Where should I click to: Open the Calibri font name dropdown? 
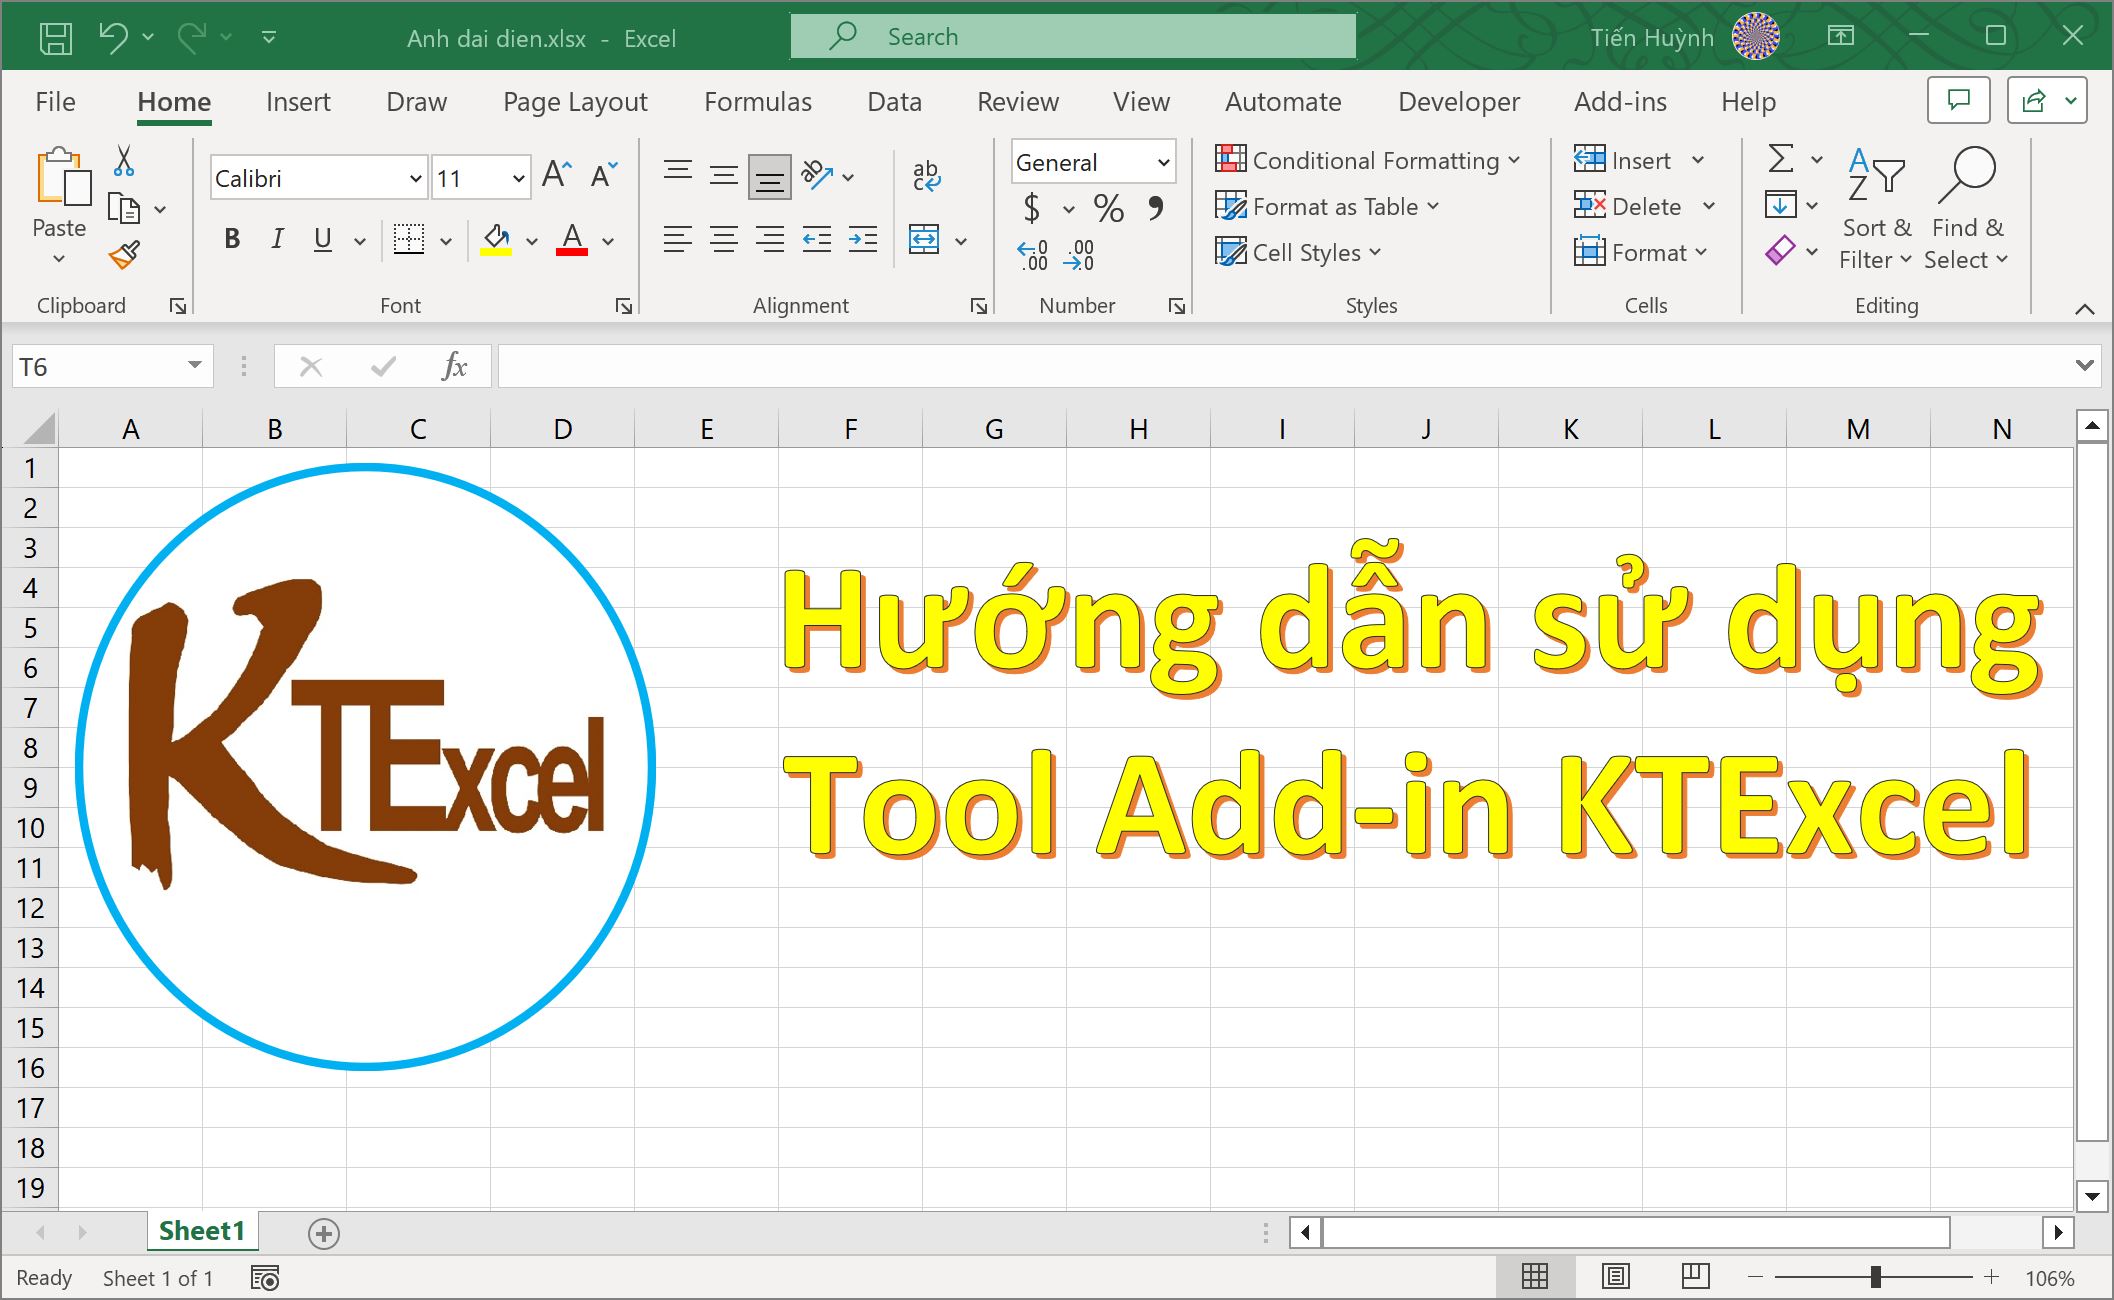[x=415, y=179]
